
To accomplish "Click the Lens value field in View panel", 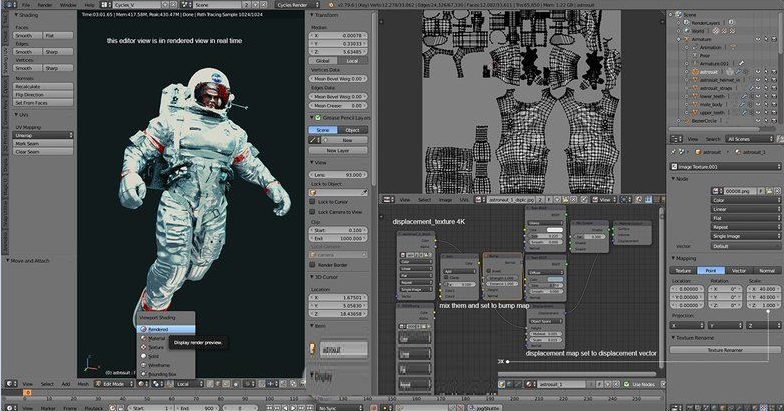I will coord(340,175).
